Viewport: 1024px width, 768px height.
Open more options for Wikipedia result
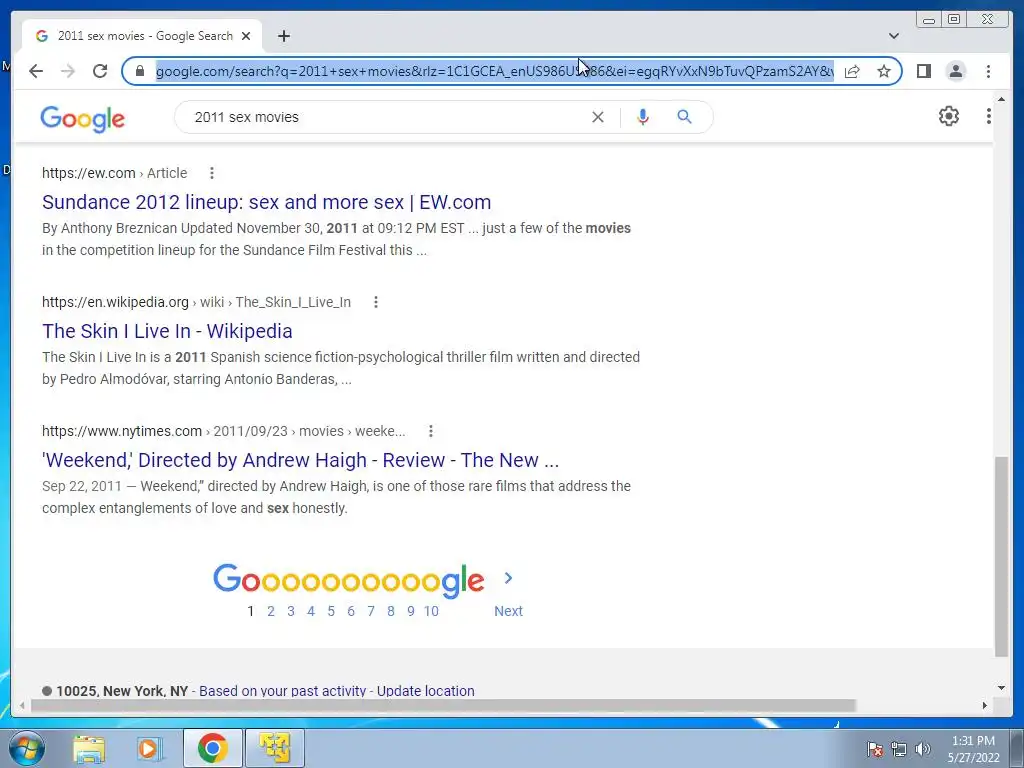376,302
